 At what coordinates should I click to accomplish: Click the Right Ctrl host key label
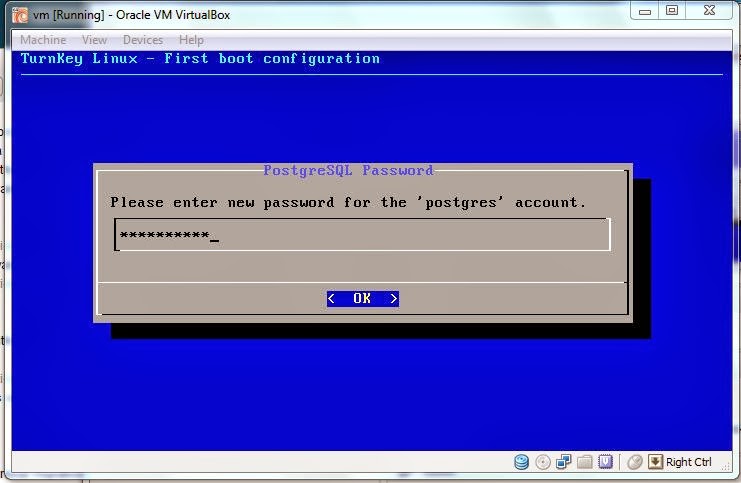(689, 462)
